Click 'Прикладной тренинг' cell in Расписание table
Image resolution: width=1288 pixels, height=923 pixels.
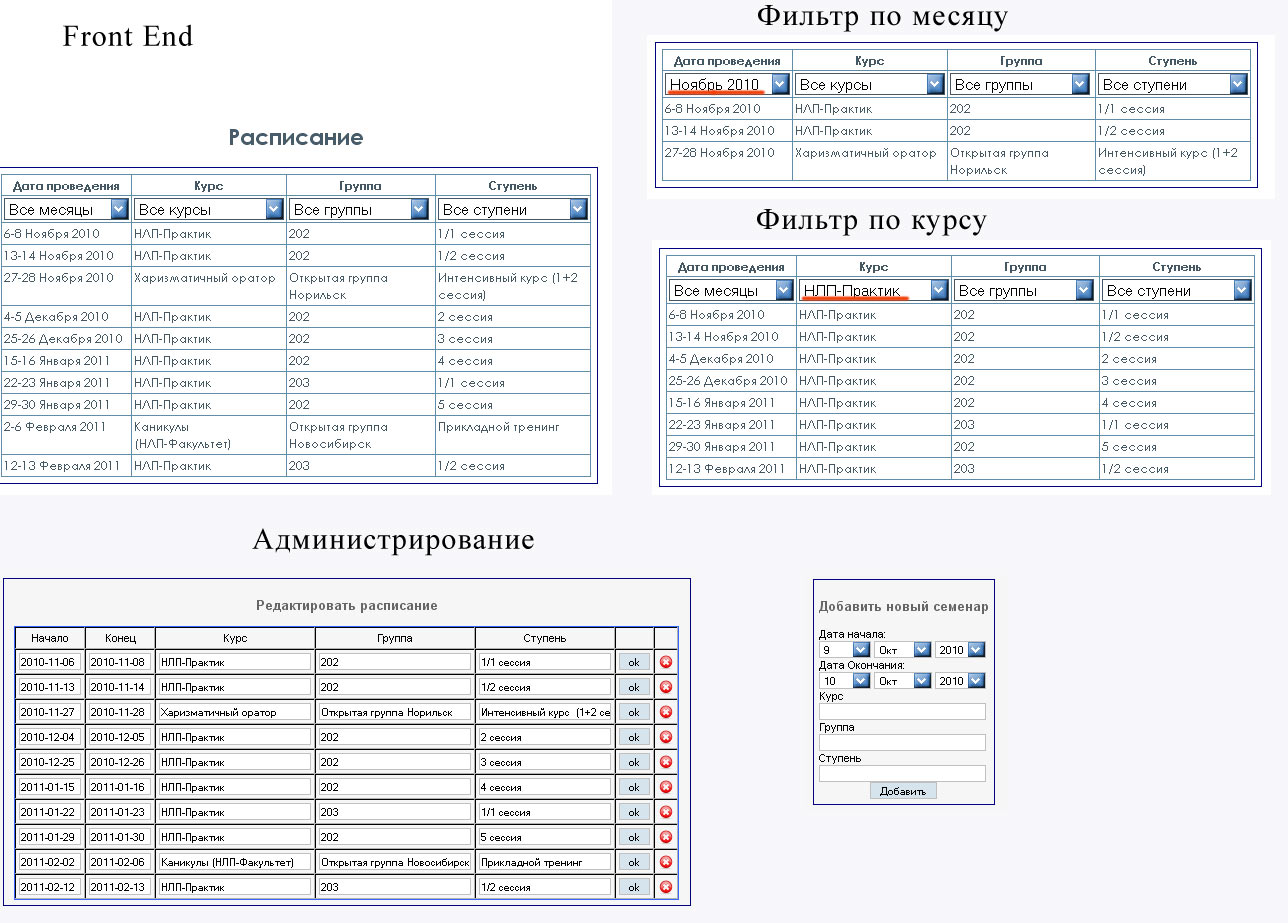coord(498,427)
